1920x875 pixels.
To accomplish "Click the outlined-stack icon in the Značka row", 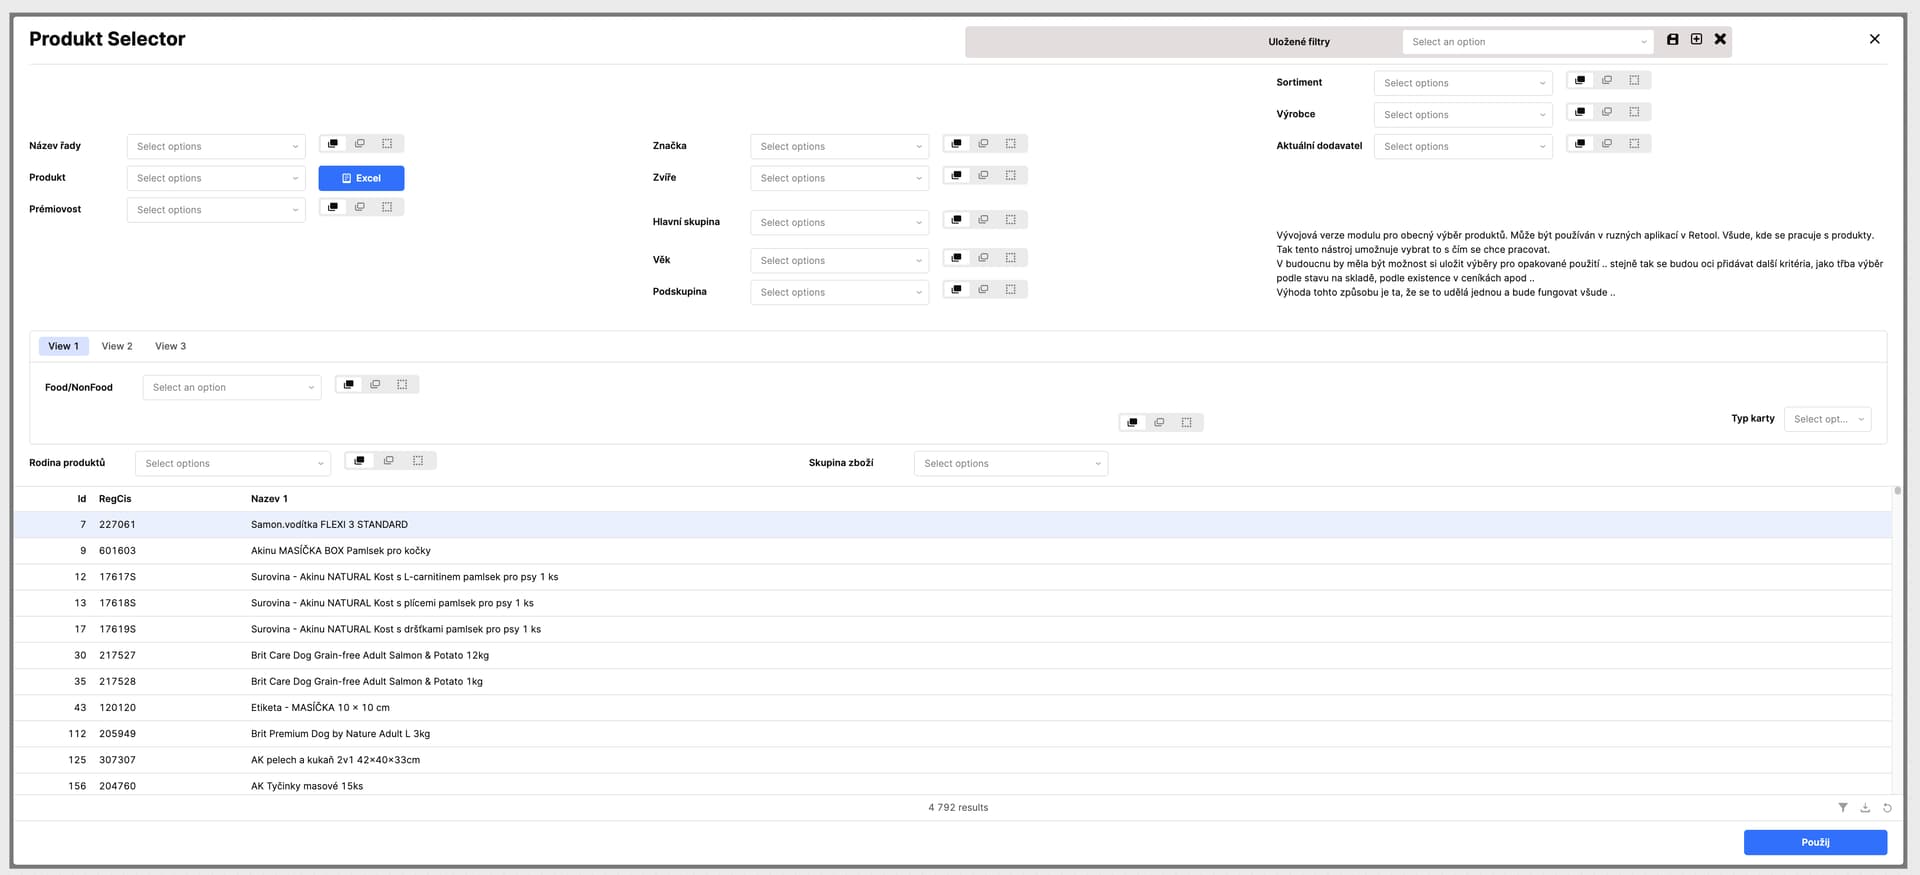I will tap(983, 145).
